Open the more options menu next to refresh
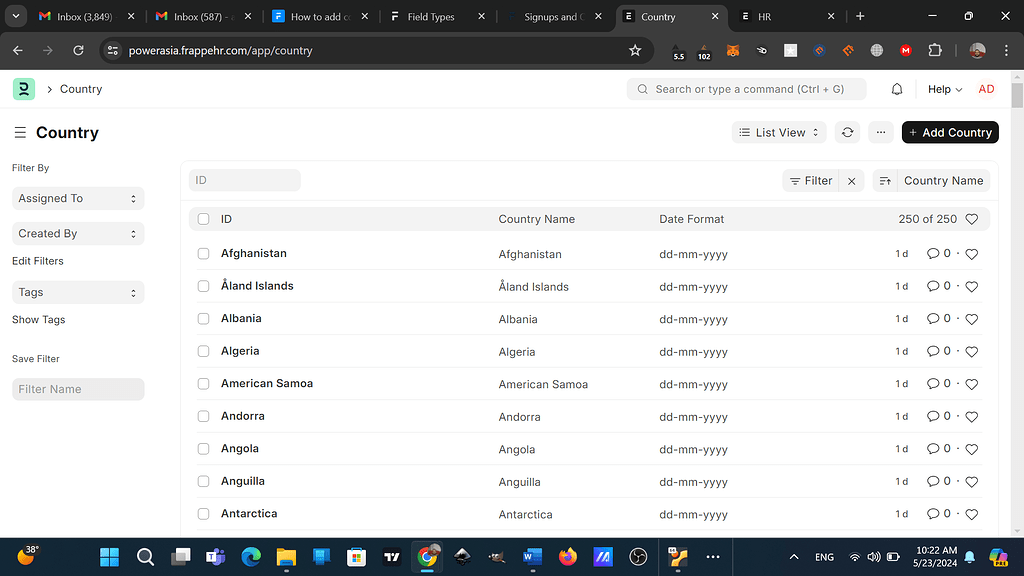The image size is (1024, 576). point(881,132)
